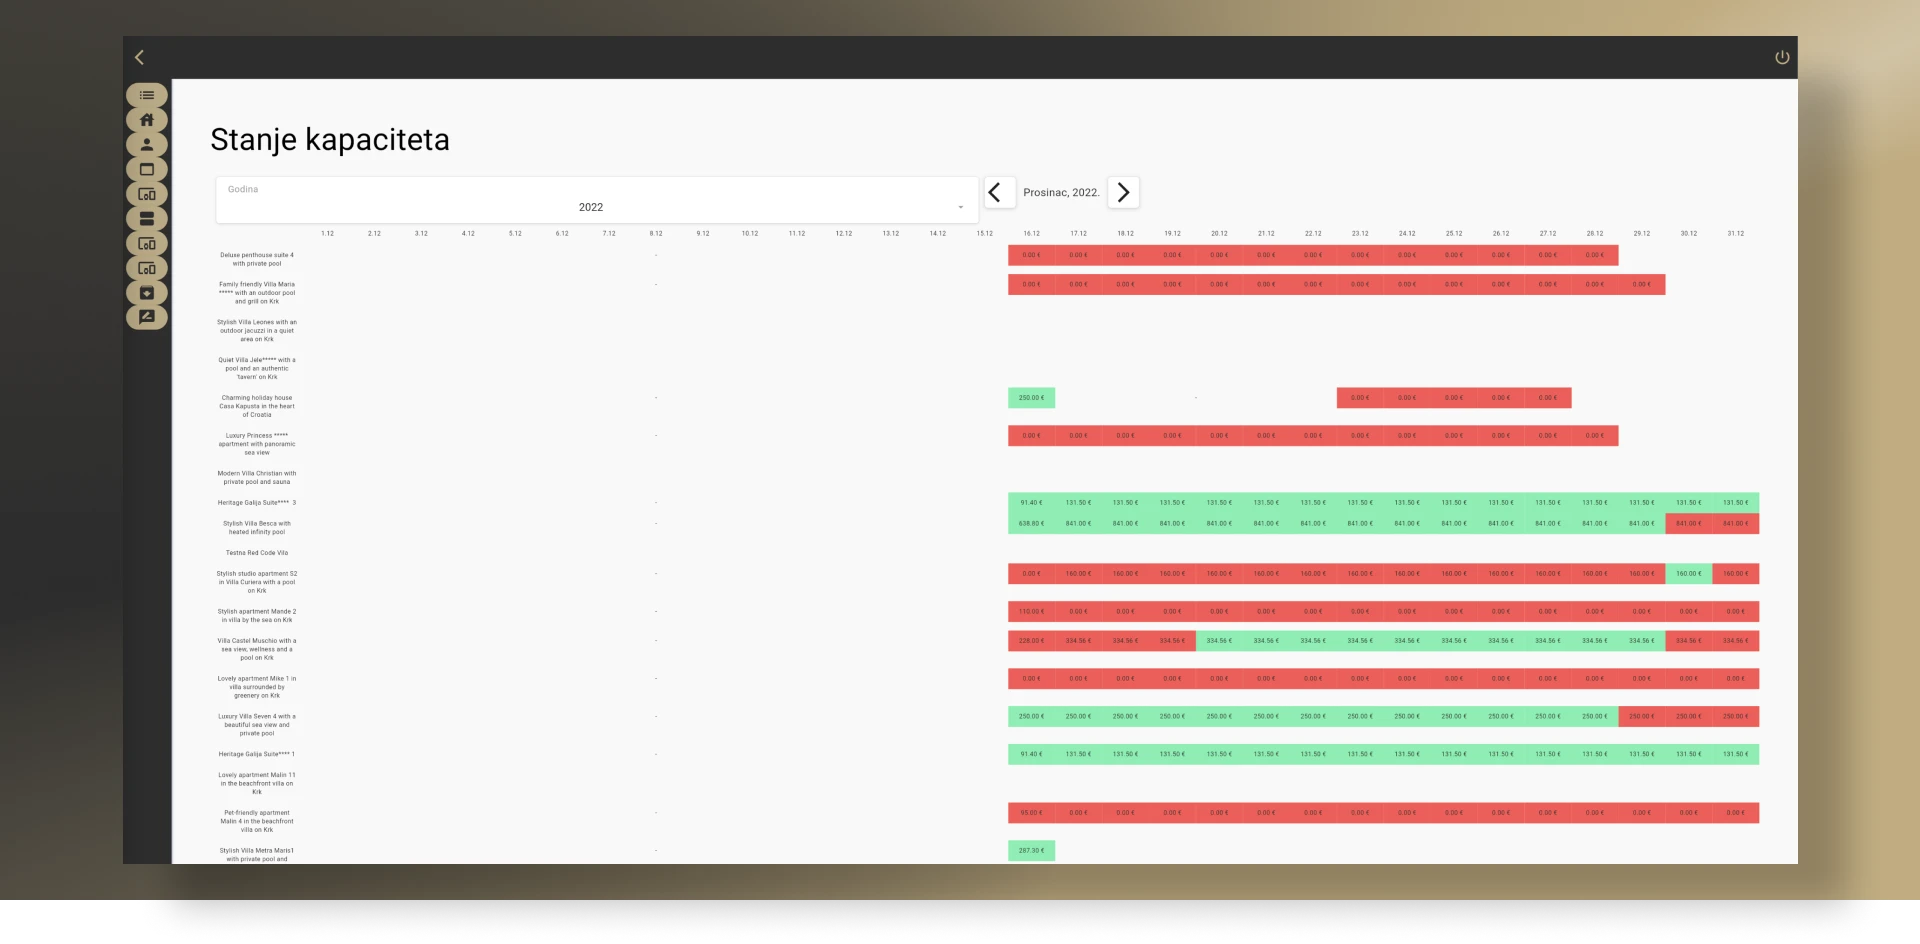Select 0.00 € Luxury Princess cell on 16.12

1031,436
